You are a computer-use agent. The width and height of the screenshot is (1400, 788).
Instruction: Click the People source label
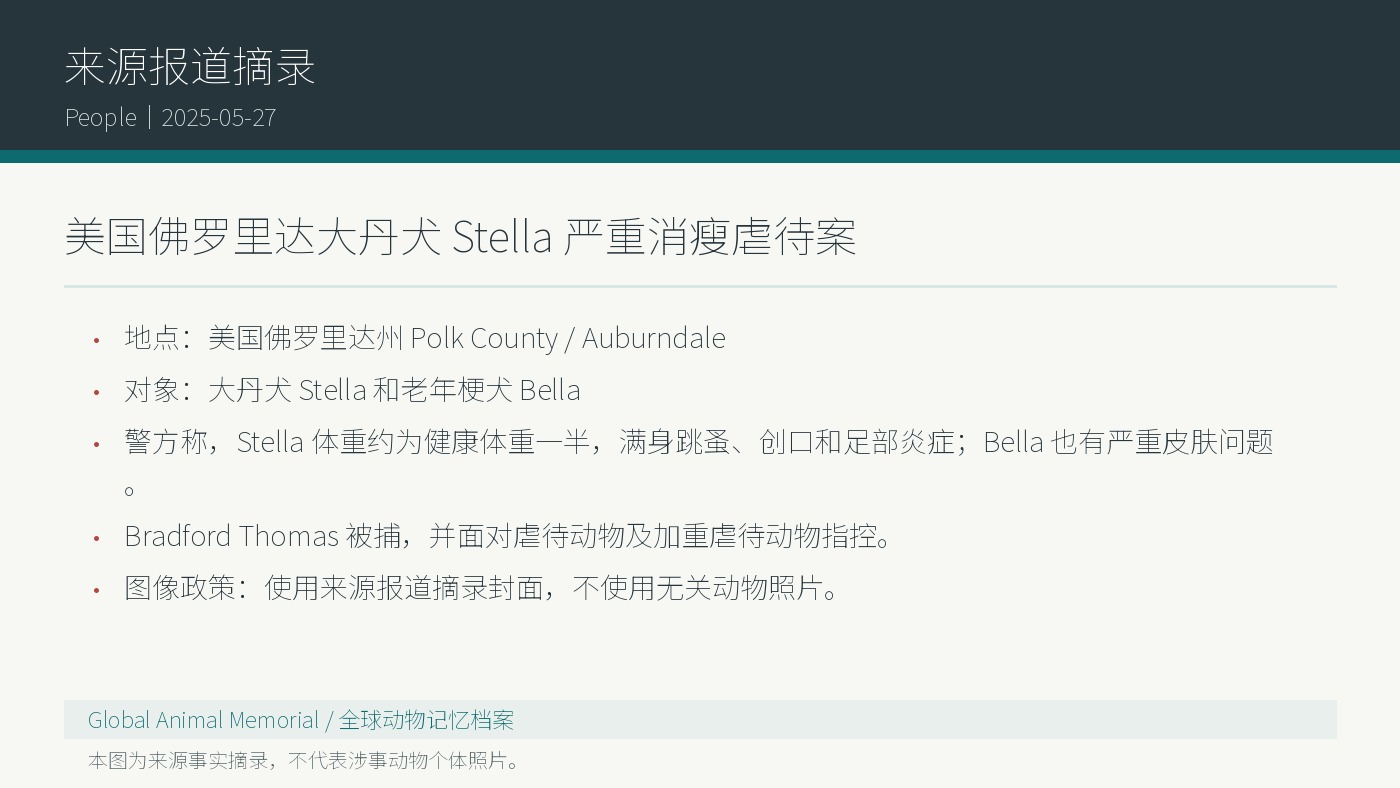(x=101, y=118)
